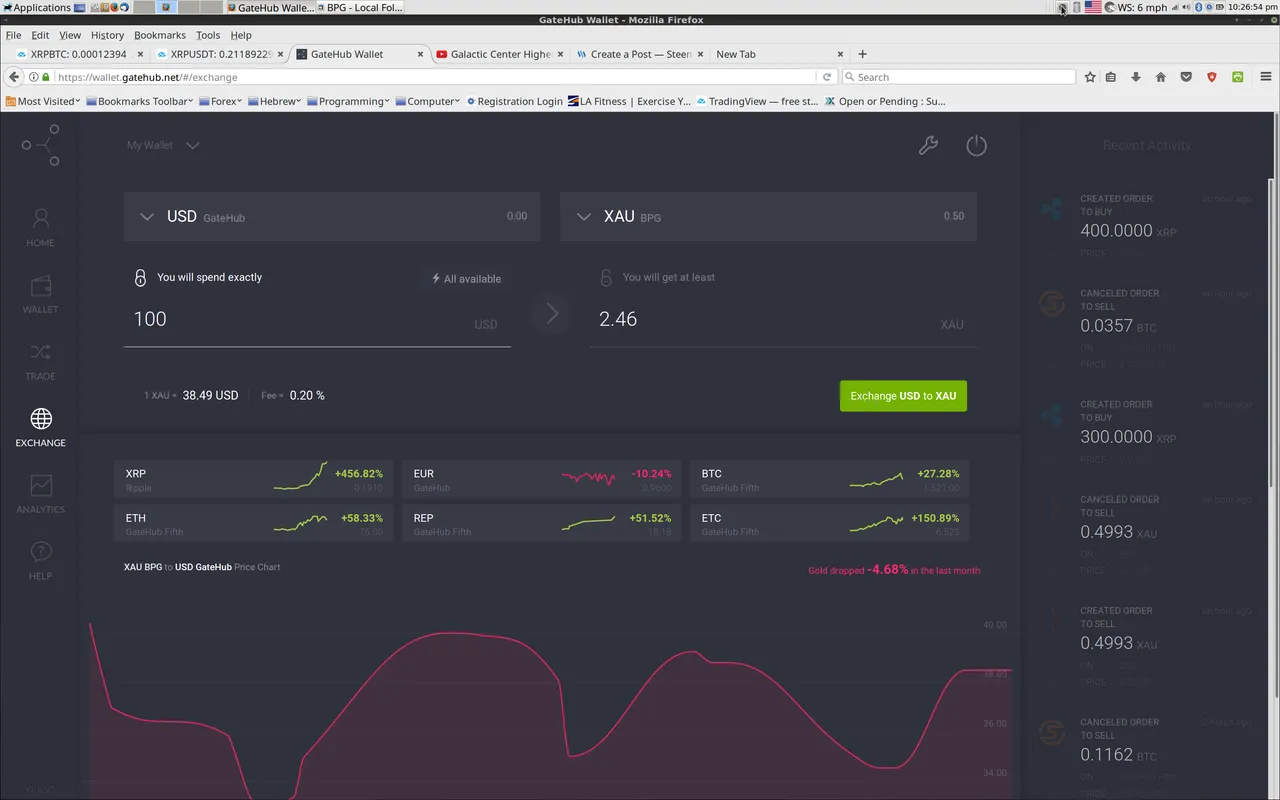Open the Analytics section in sidebar

[x=40, y=494]
